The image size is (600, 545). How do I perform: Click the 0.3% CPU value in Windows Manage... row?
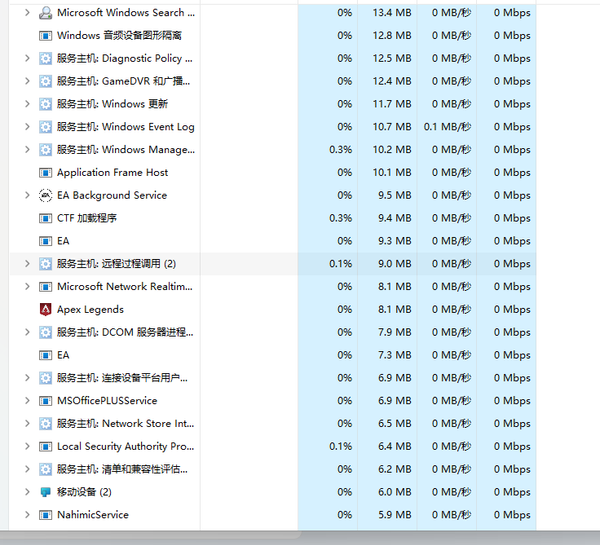pos(341,150)
